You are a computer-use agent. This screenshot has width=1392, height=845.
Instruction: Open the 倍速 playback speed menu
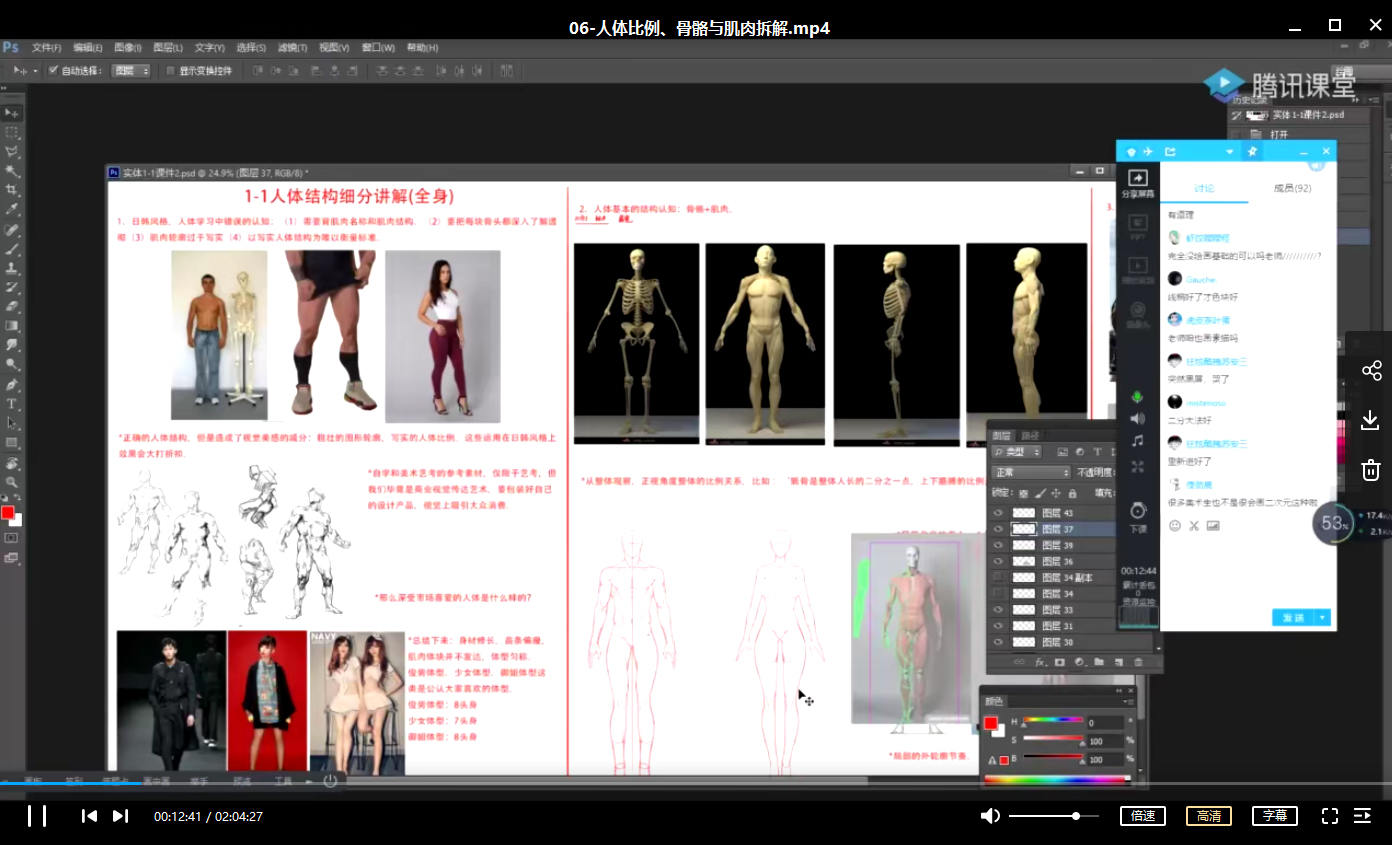coord(1143,816)
